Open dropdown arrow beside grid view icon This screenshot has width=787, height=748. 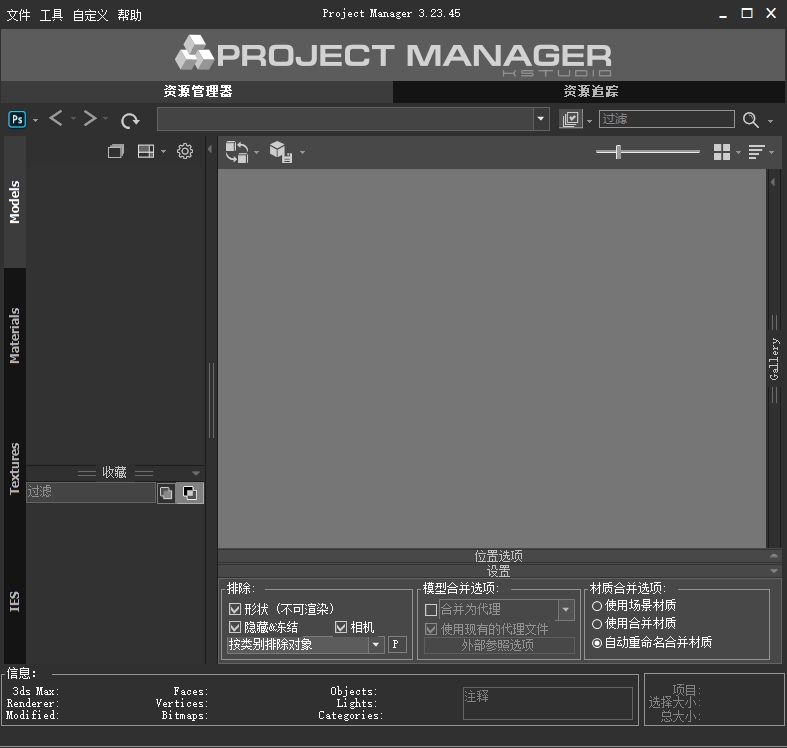738,152
